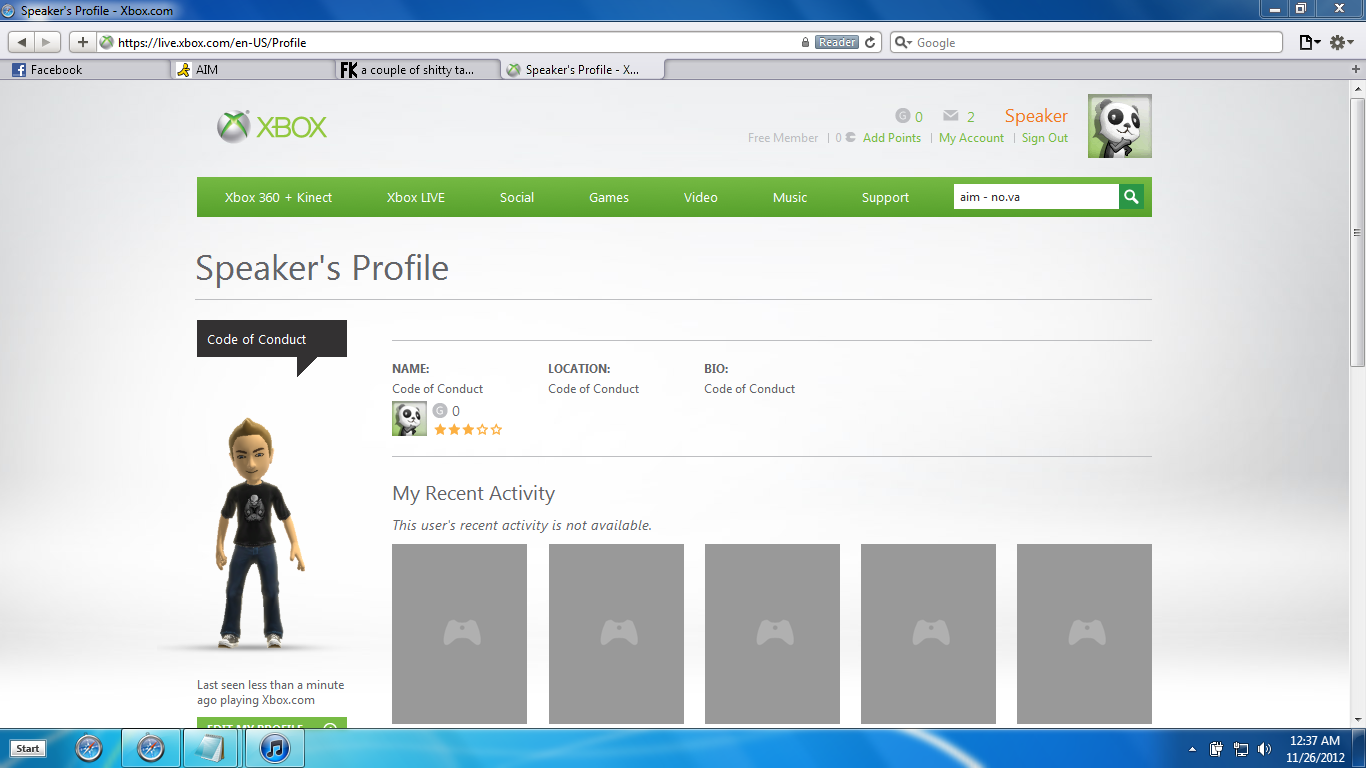The height and width of the screenshot is (768, 1366).
Task: Click 'Code of Conduct' under LOCATION
Action: click(x=593, y=389)
